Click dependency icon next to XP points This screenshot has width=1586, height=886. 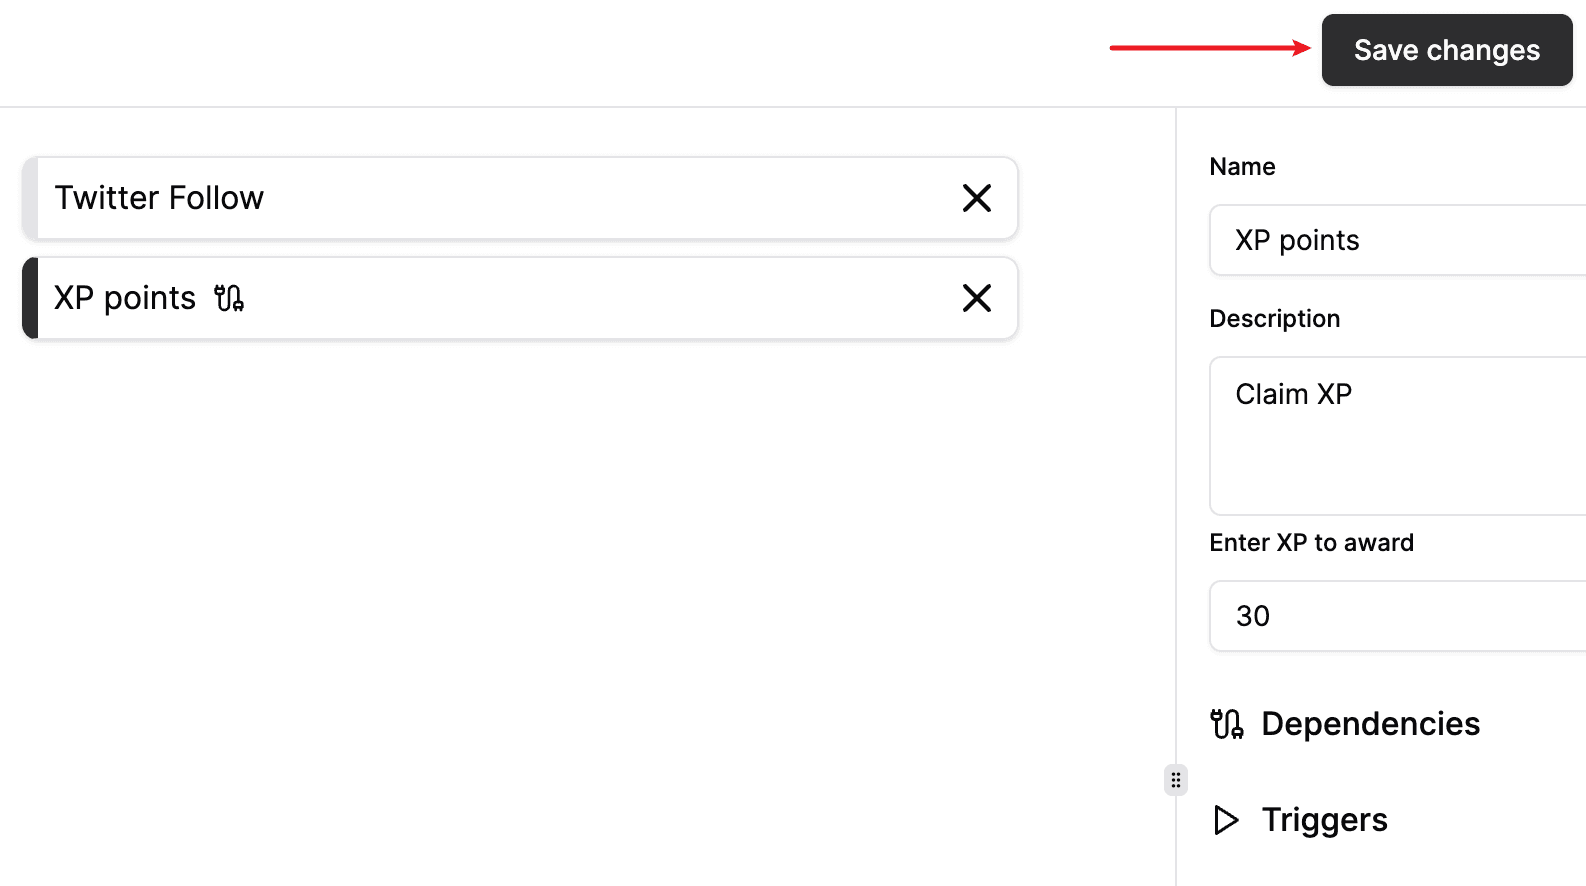229,298
